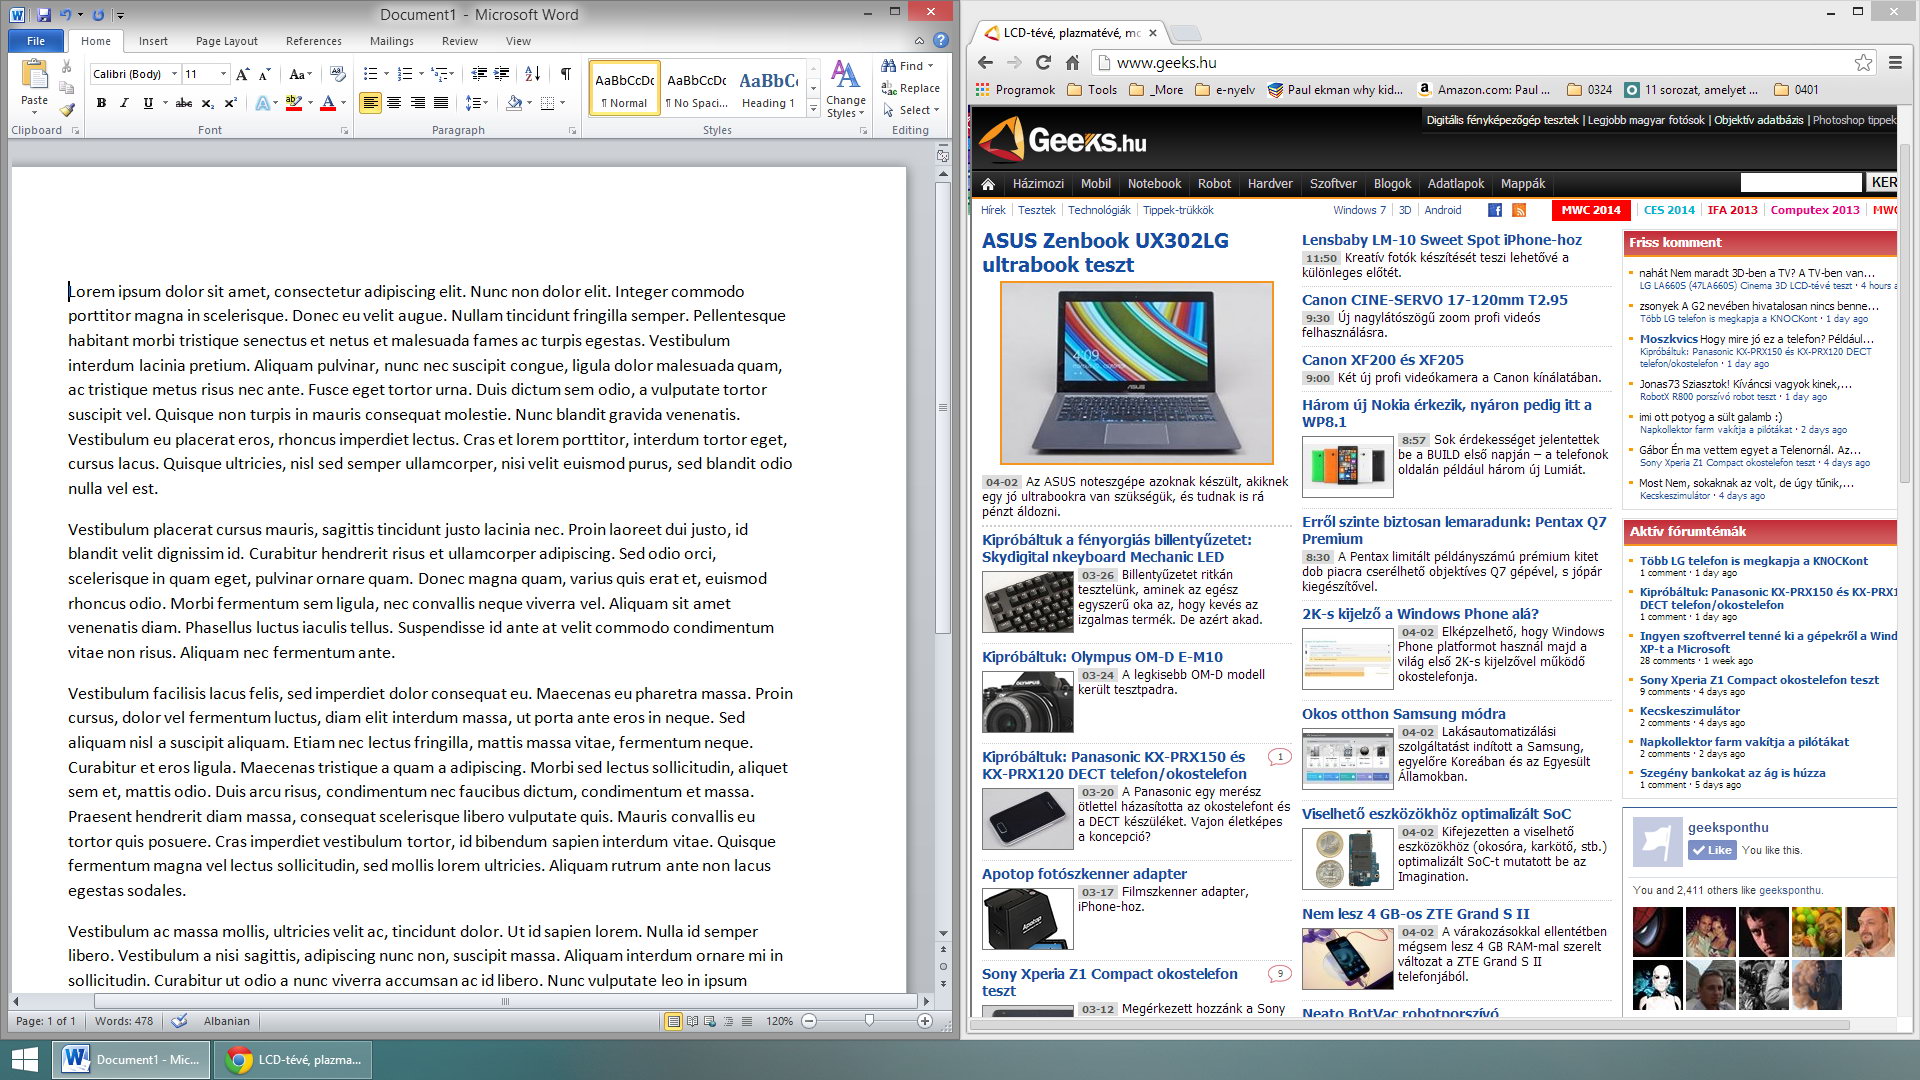Go back in Chrome browser
Image resolution: width=1920 pixels, height=1080 pixels.
click(985, 62)
